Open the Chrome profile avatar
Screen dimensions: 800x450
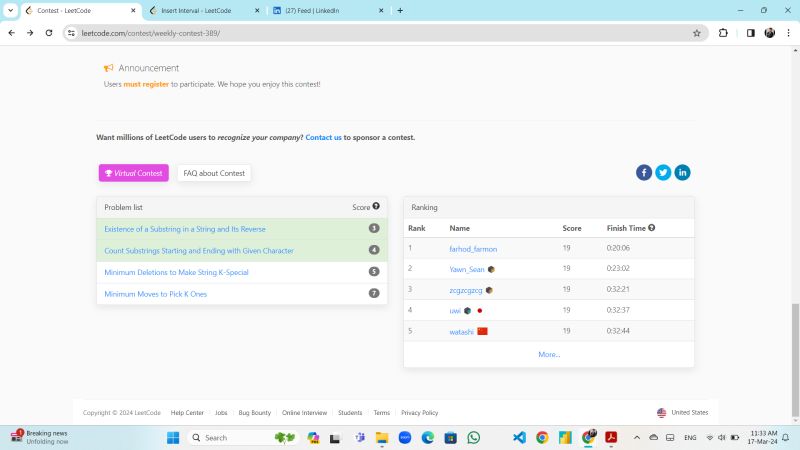(x=770, y=33)
